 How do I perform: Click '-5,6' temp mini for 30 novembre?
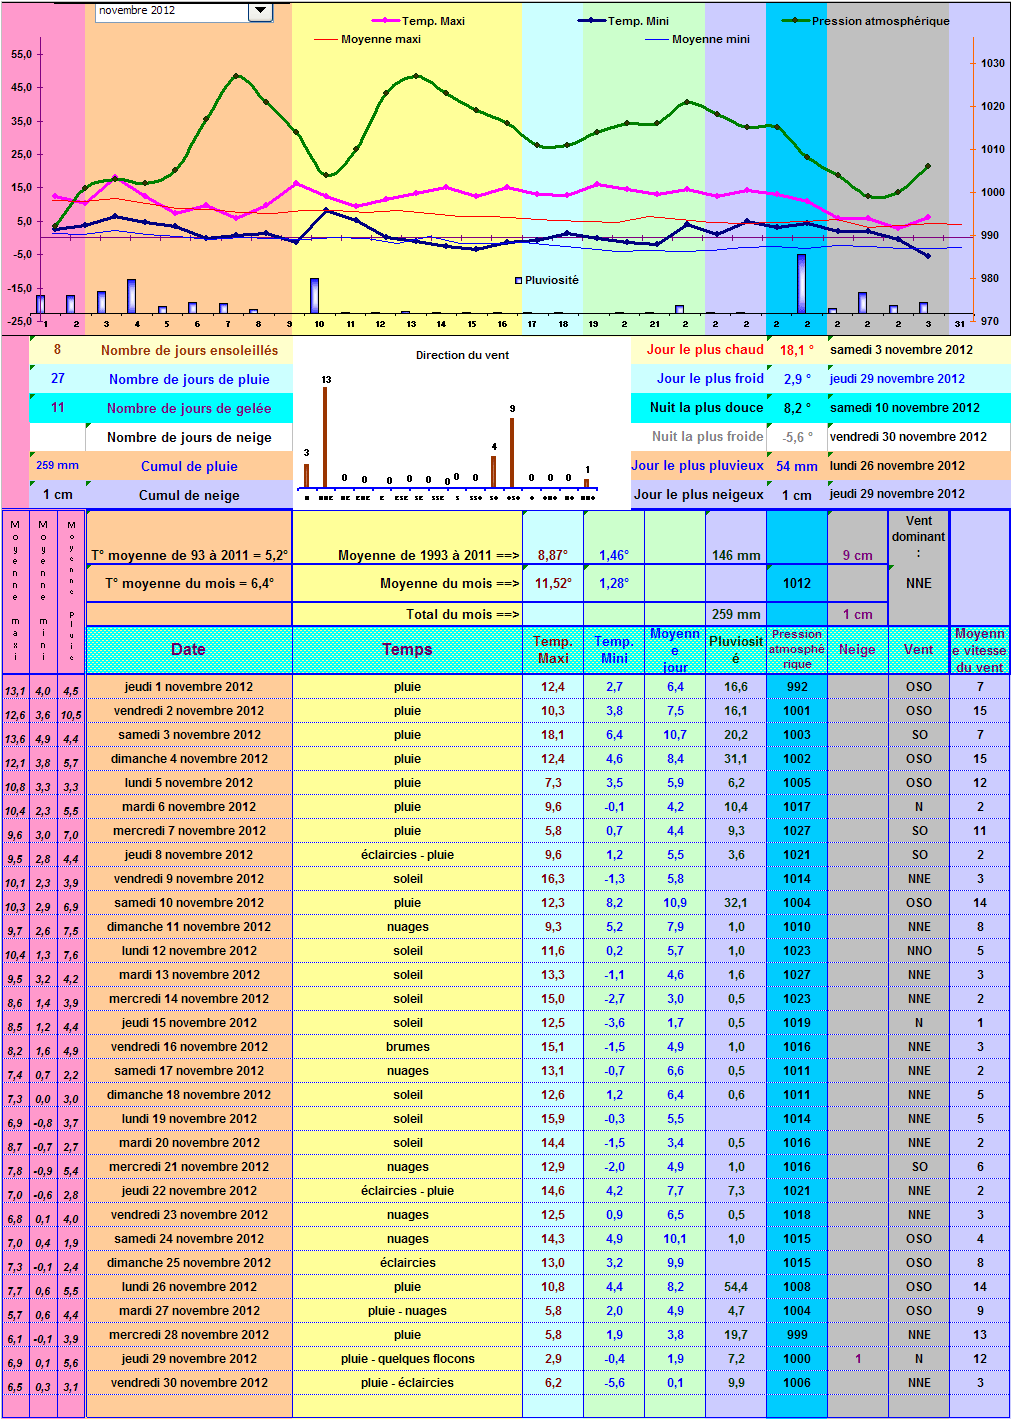tap(614, 1383)
